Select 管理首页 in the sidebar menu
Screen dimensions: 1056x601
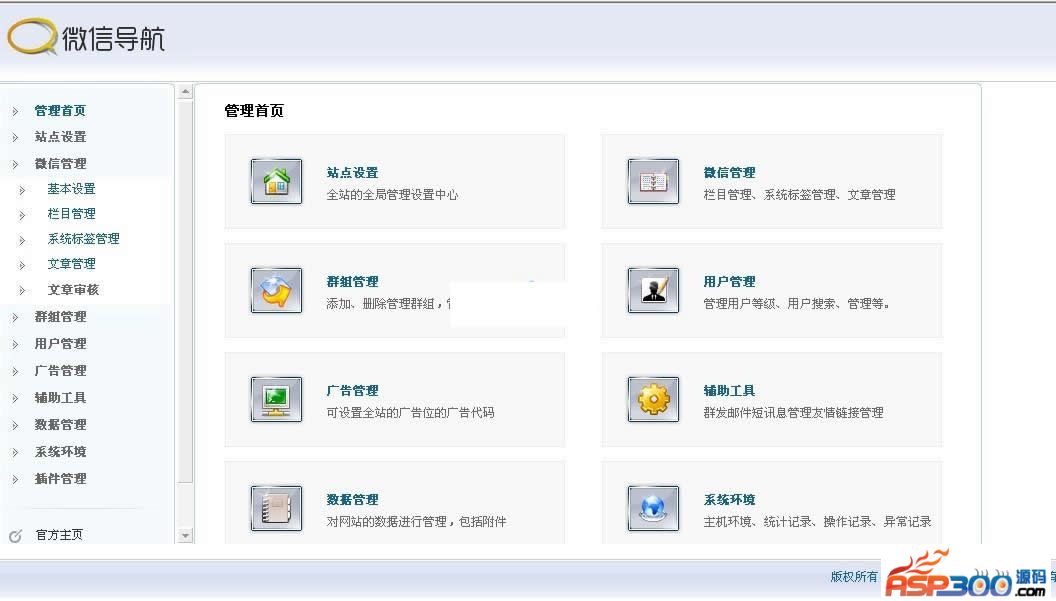60,110
